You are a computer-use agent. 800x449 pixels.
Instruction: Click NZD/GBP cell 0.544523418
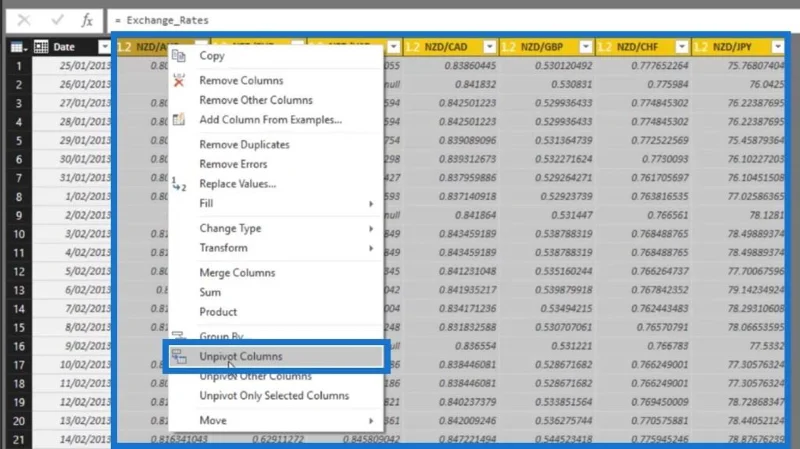click(x=564, y=439)
